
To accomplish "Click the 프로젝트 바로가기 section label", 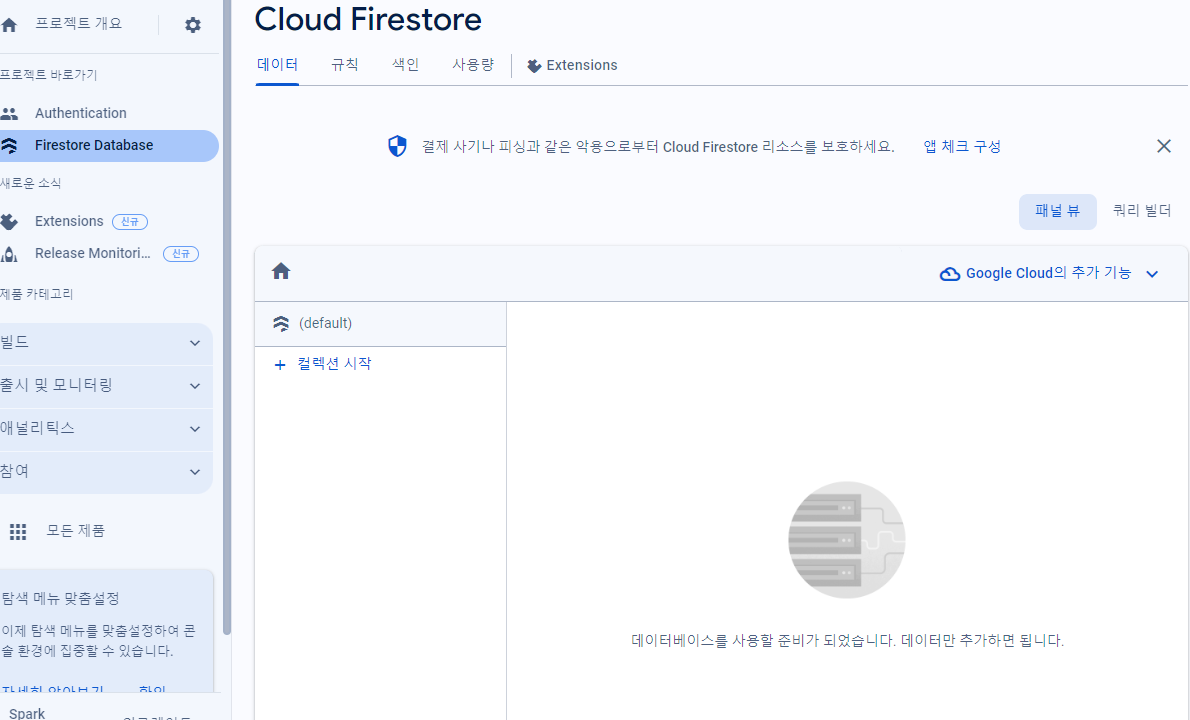I will (49, 75).
